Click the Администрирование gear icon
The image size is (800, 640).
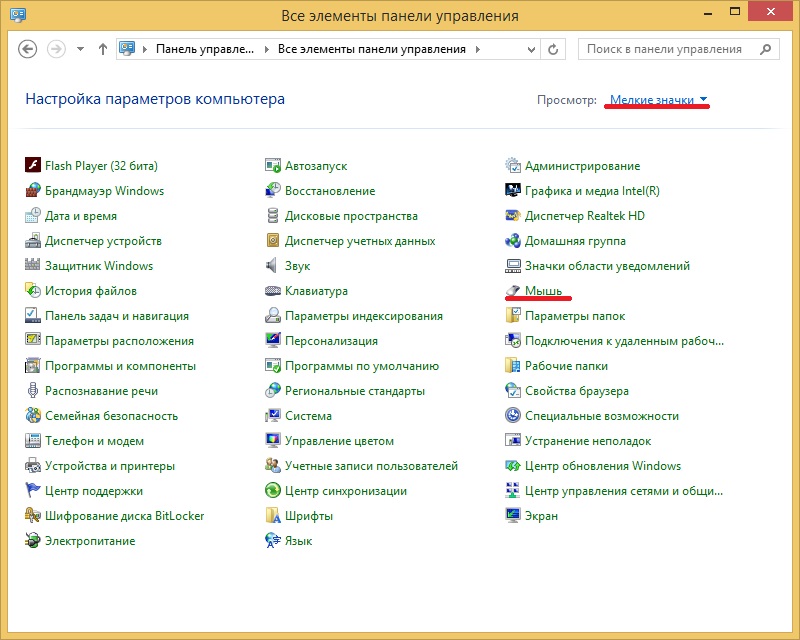(513, 165)
